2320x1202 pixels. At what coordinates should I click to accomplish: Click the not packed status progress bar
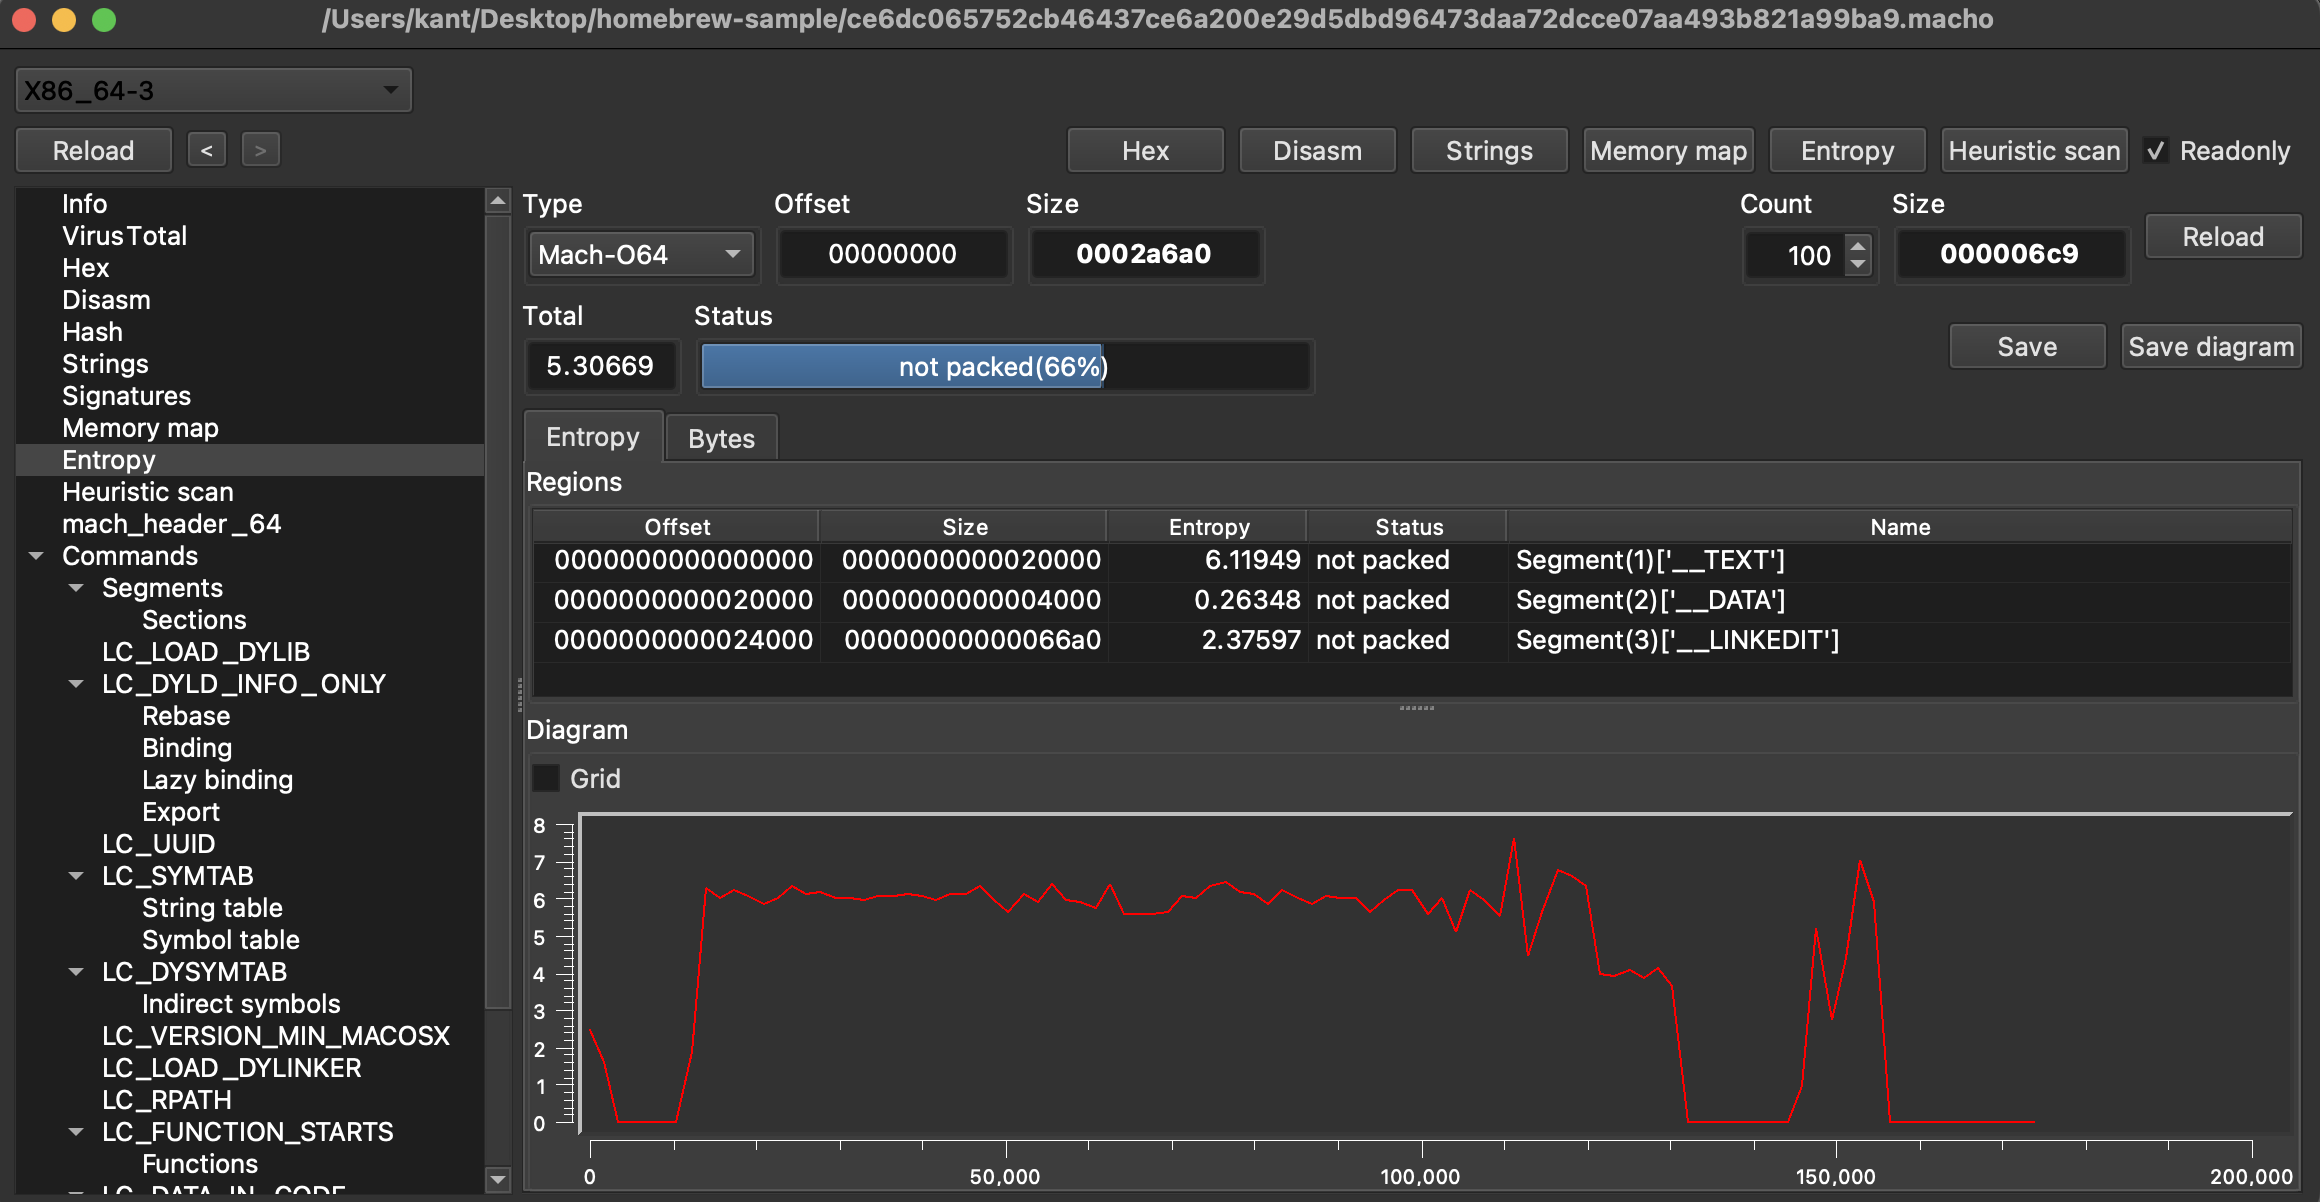pos(1005,367)
